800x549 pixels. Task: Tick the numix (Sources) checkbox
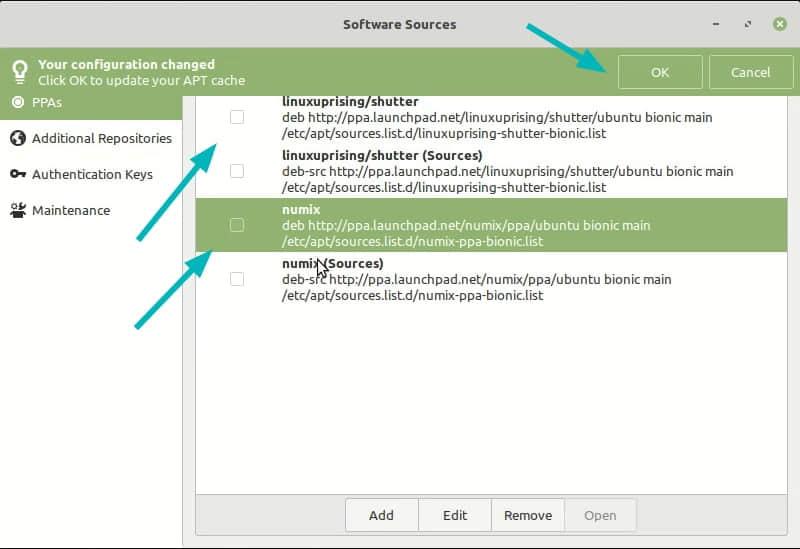[237, 279]
